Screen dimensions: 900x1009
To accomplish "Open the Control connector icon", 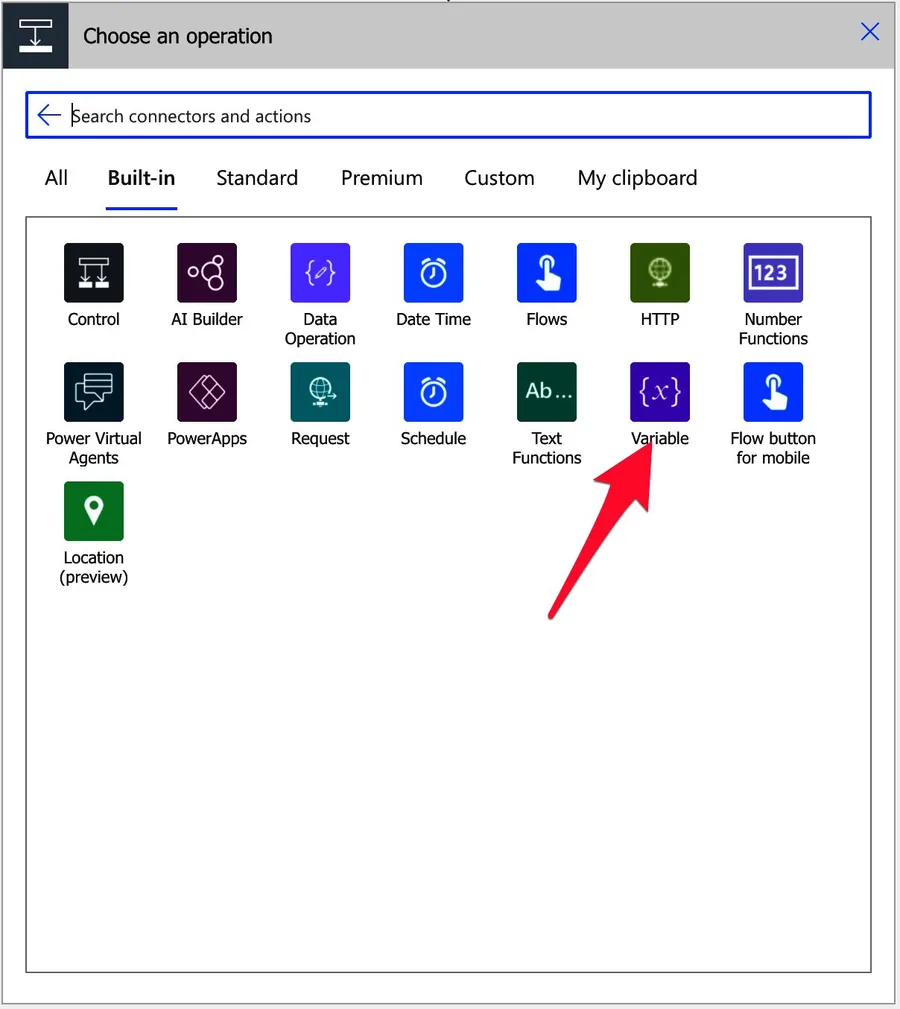I will 94,273.
